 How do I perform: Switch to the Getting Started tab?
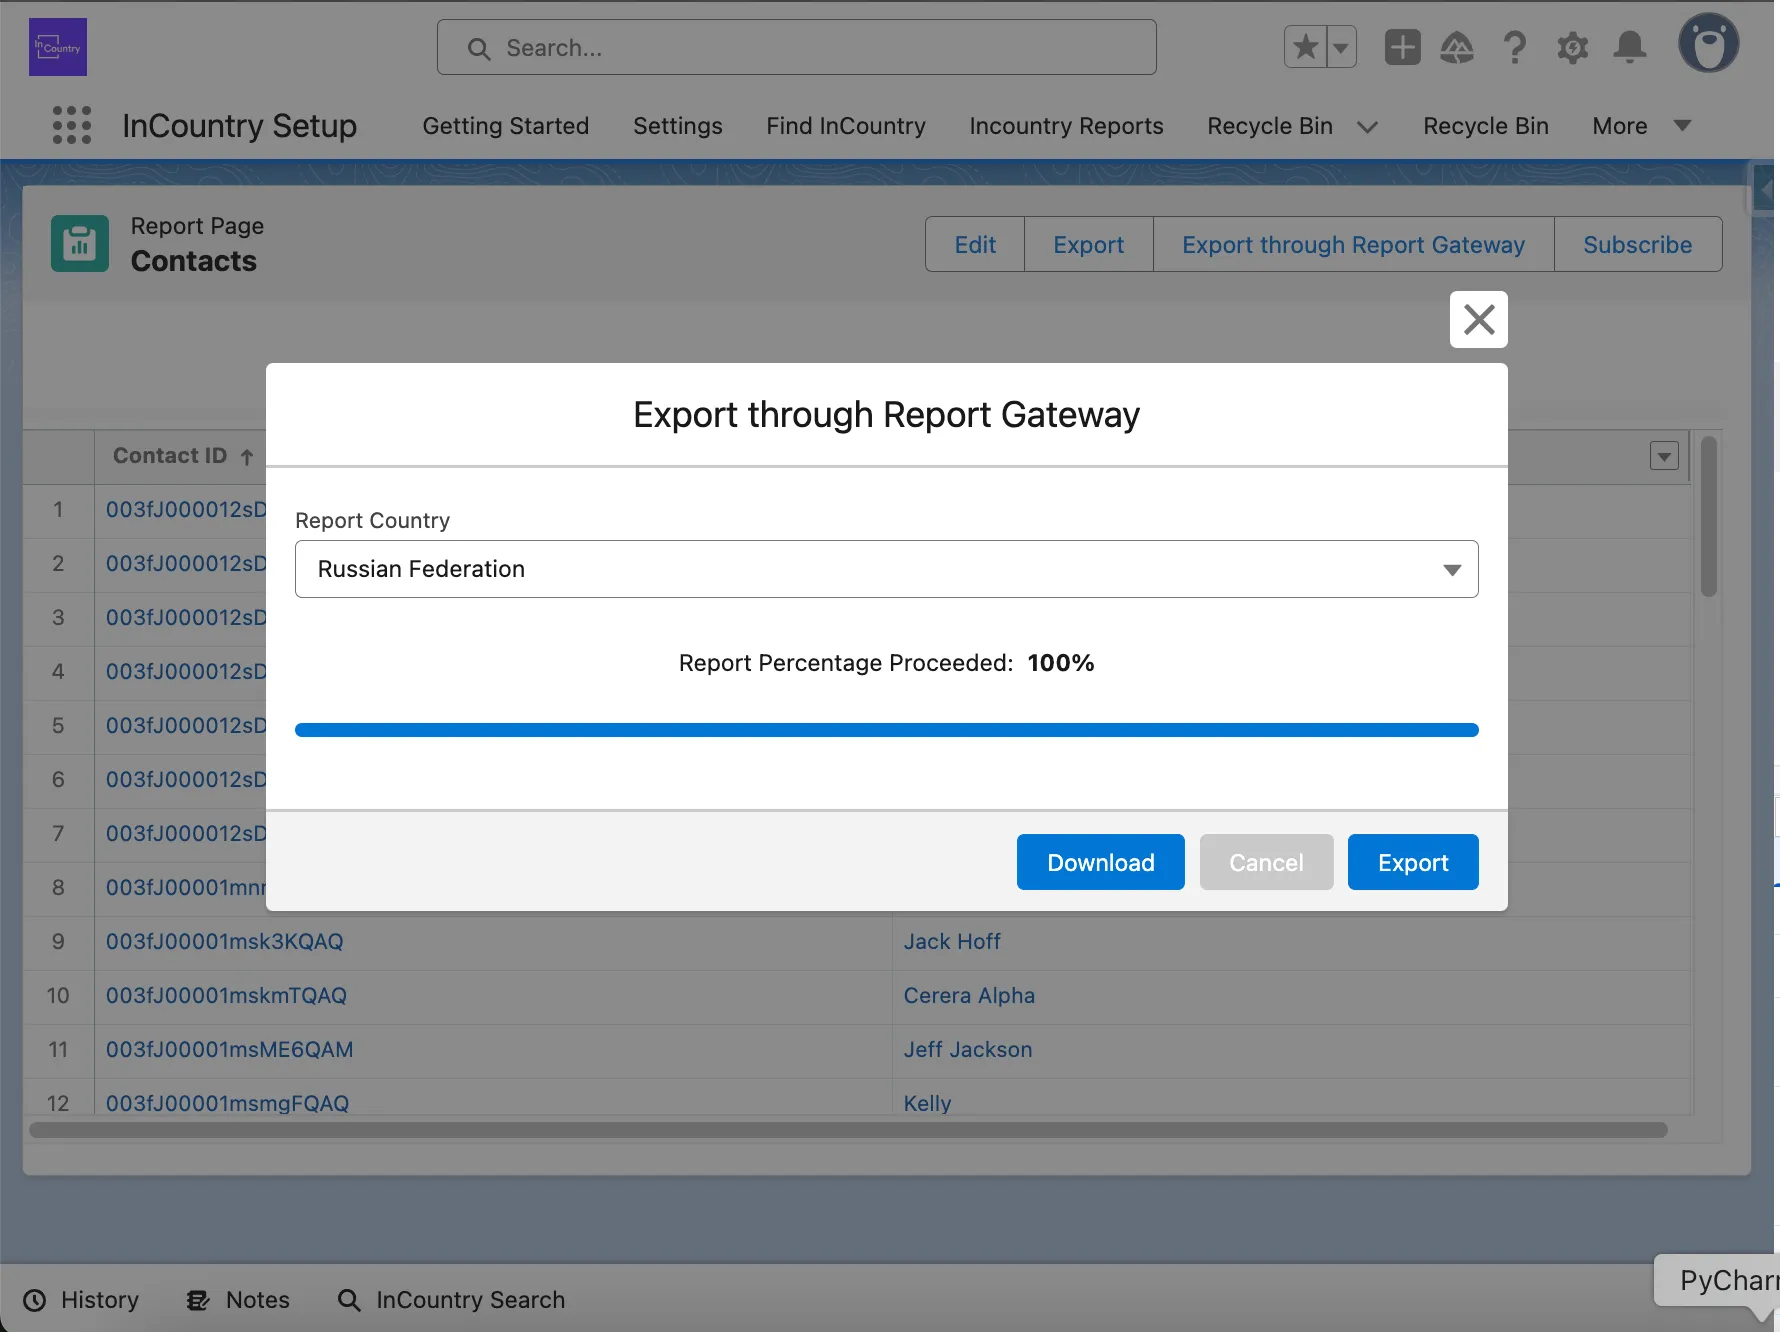click(x=505, y=126)
